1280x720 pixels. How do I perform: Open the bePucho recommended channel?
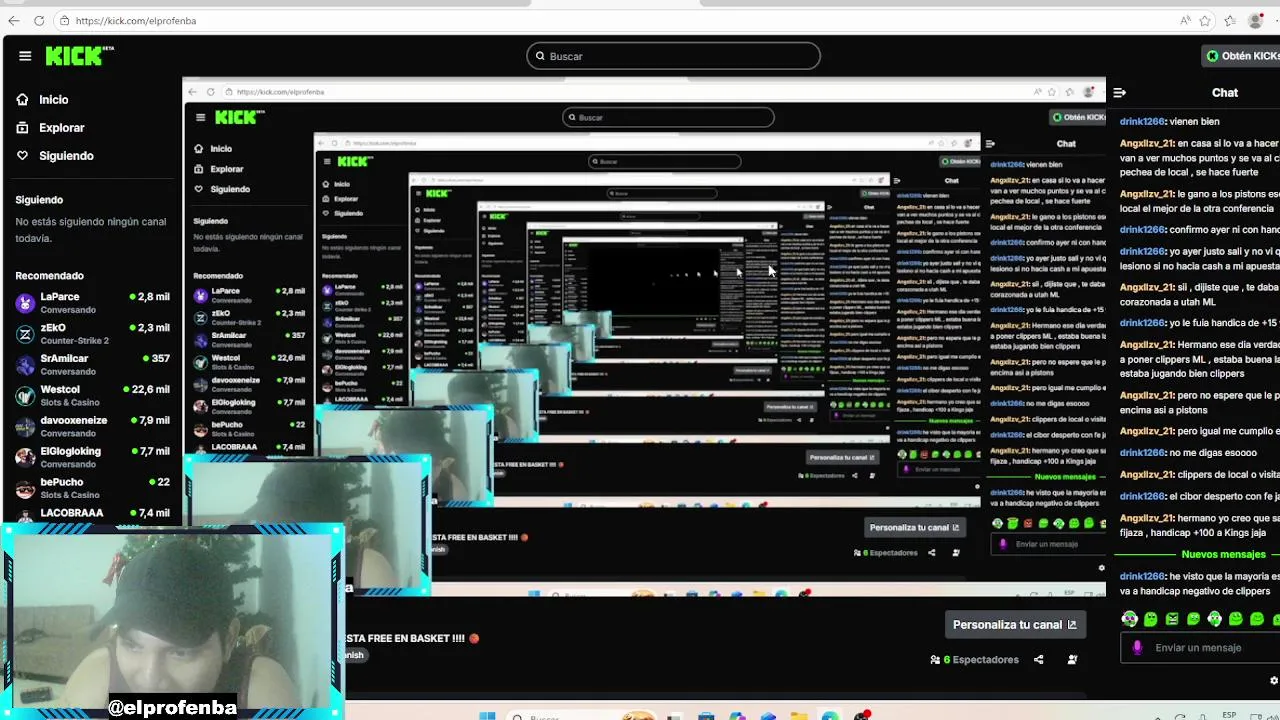pyautogui.click(x=92, y=489)
